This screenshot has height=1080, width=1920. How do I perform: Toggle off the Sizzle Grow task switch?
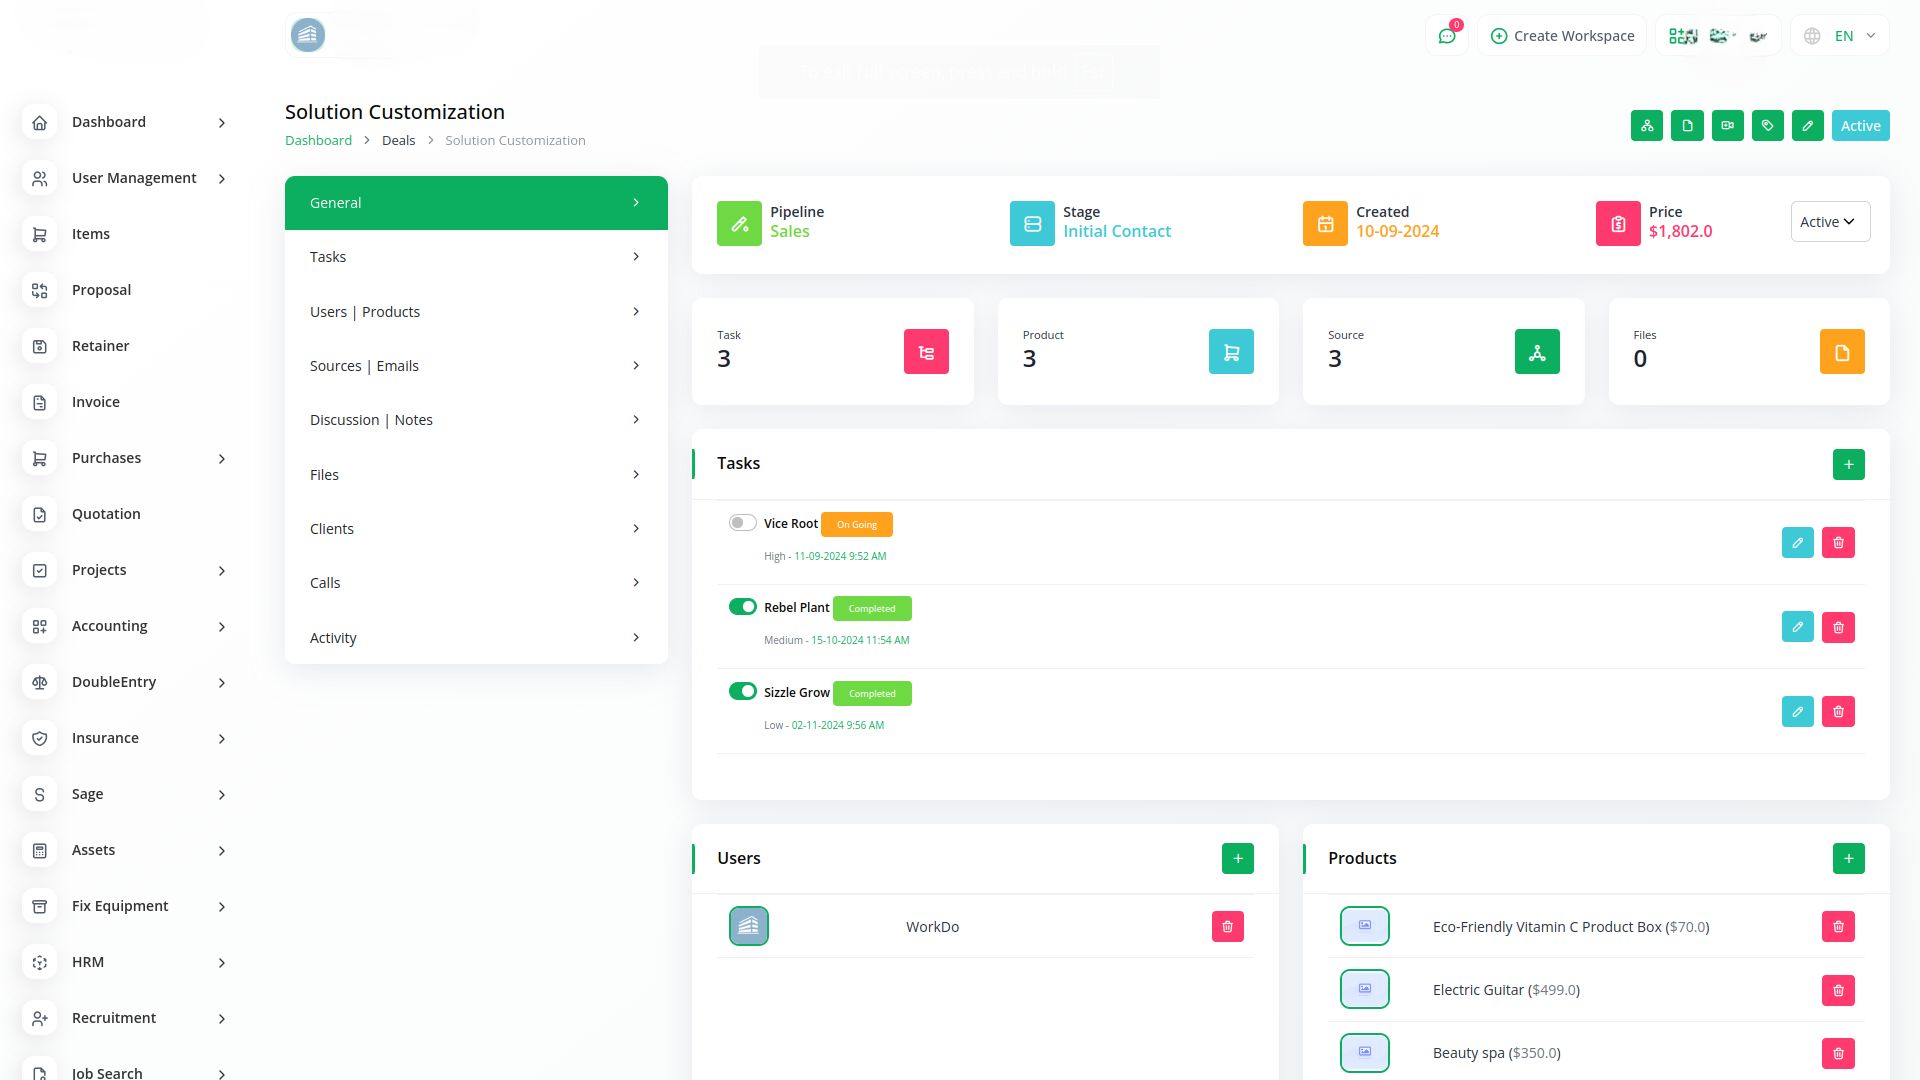[x=742, y=692]
